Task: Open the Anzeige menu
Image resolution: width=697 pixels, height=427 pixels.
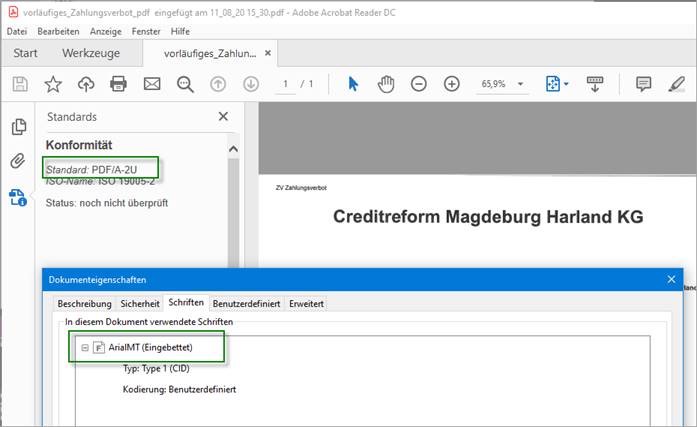Action: point(105,32)
